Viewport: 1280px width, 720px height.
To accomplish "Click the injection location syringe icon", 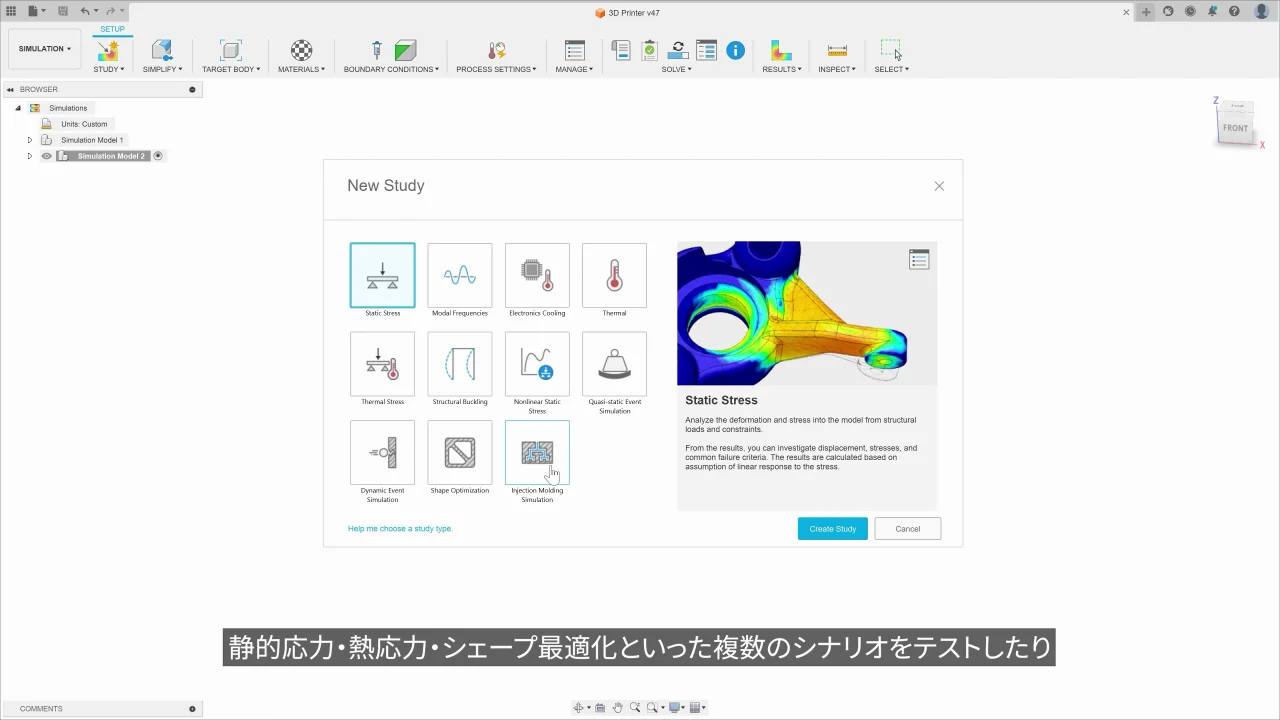I will [377, 50].
